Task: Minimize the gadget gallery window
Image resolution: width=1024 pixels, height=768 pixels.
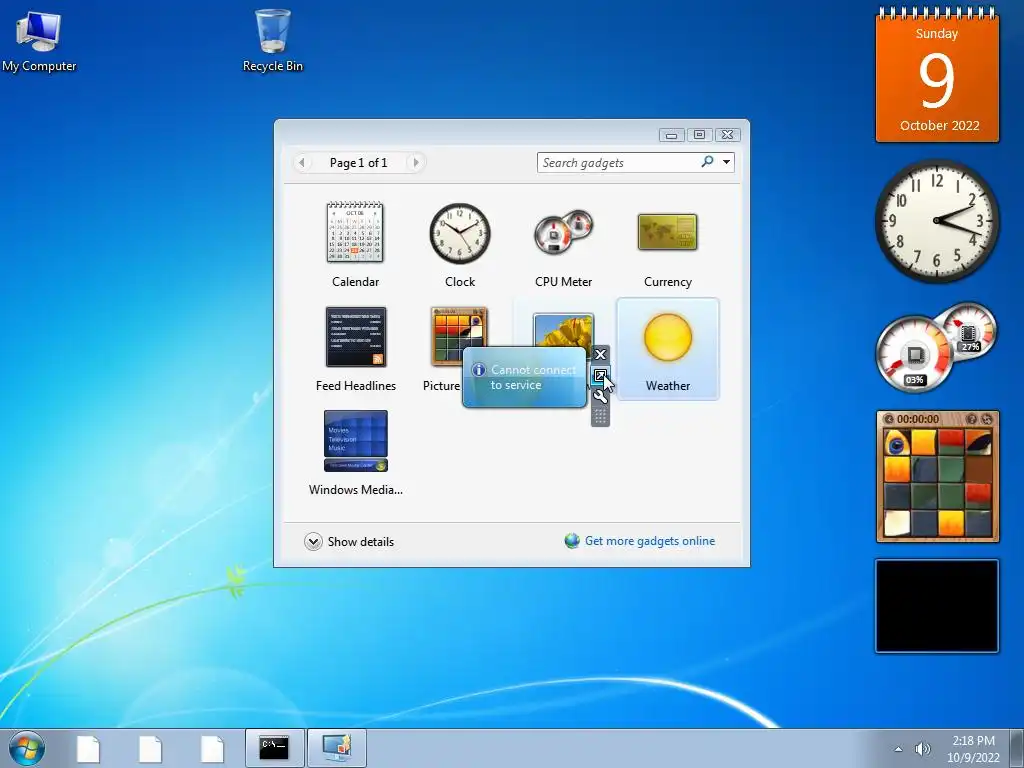Action: 671,135
